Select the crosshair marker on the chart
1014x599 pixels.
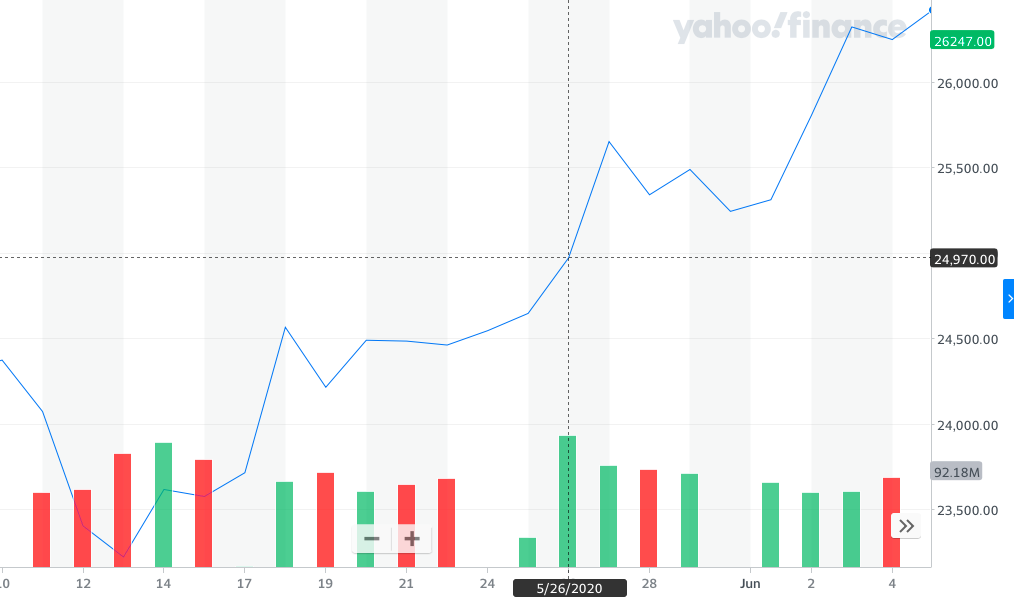point(568,258)
